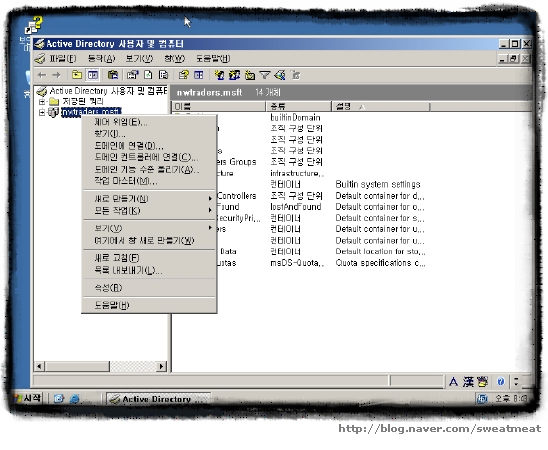548x450 pixels.
Task: Sort by the 설명 column header
Action: (x=381, y=106)
